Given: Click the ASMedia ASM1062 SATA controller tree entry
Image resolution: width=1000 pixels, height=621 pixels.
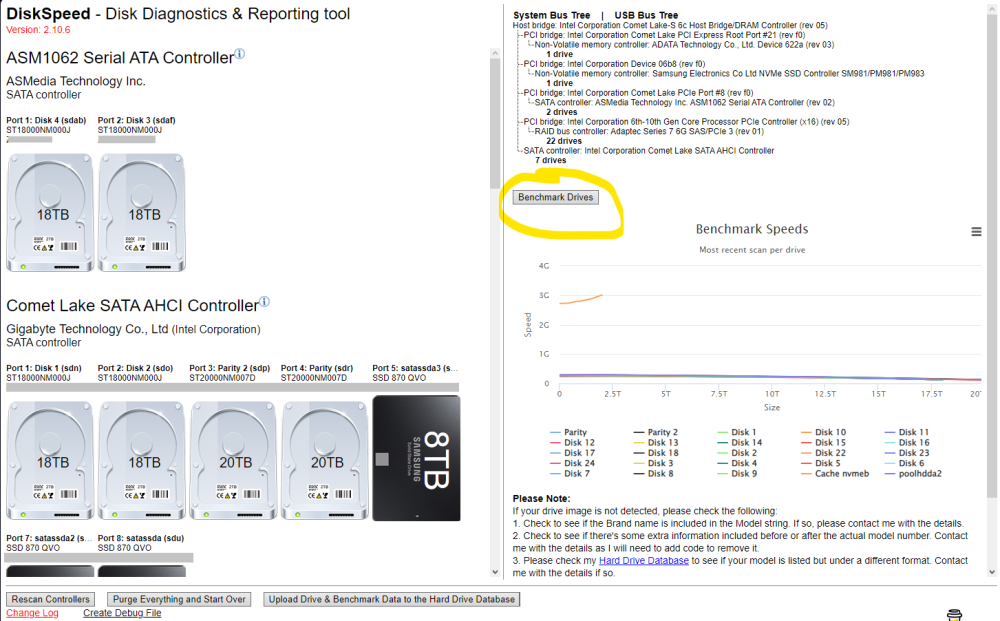Looking at the screenshot, I should 684,103.
